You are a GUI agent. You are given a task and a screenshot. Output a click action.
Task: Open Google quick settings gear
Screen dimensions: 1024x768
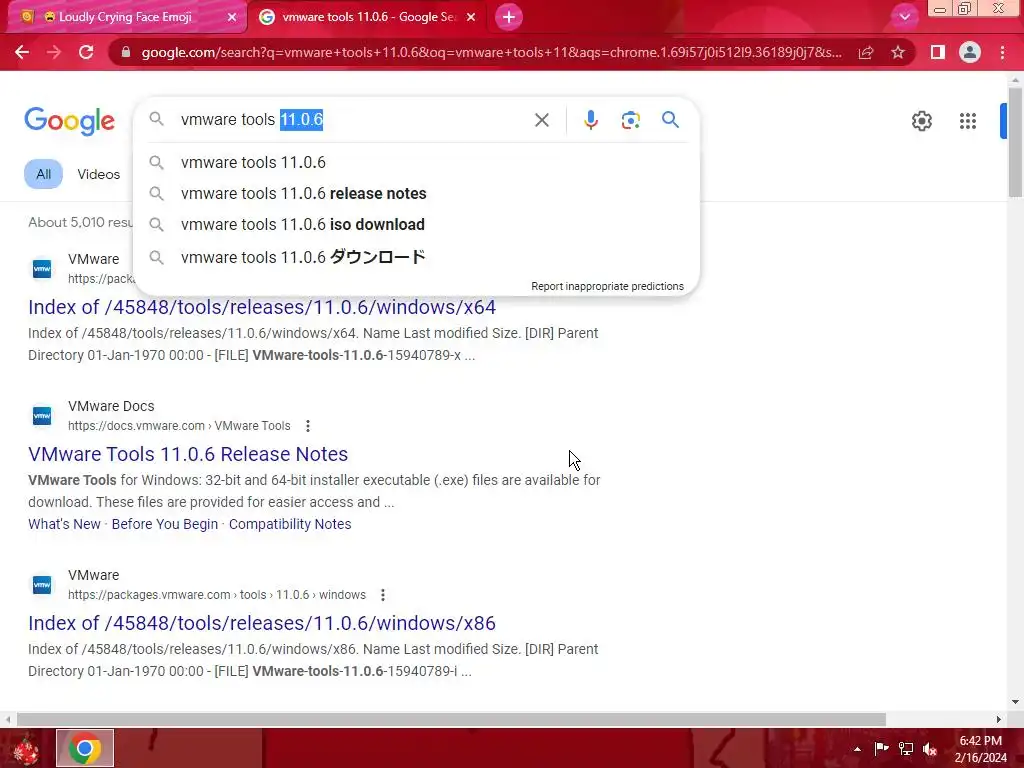[x=921, y=121]
